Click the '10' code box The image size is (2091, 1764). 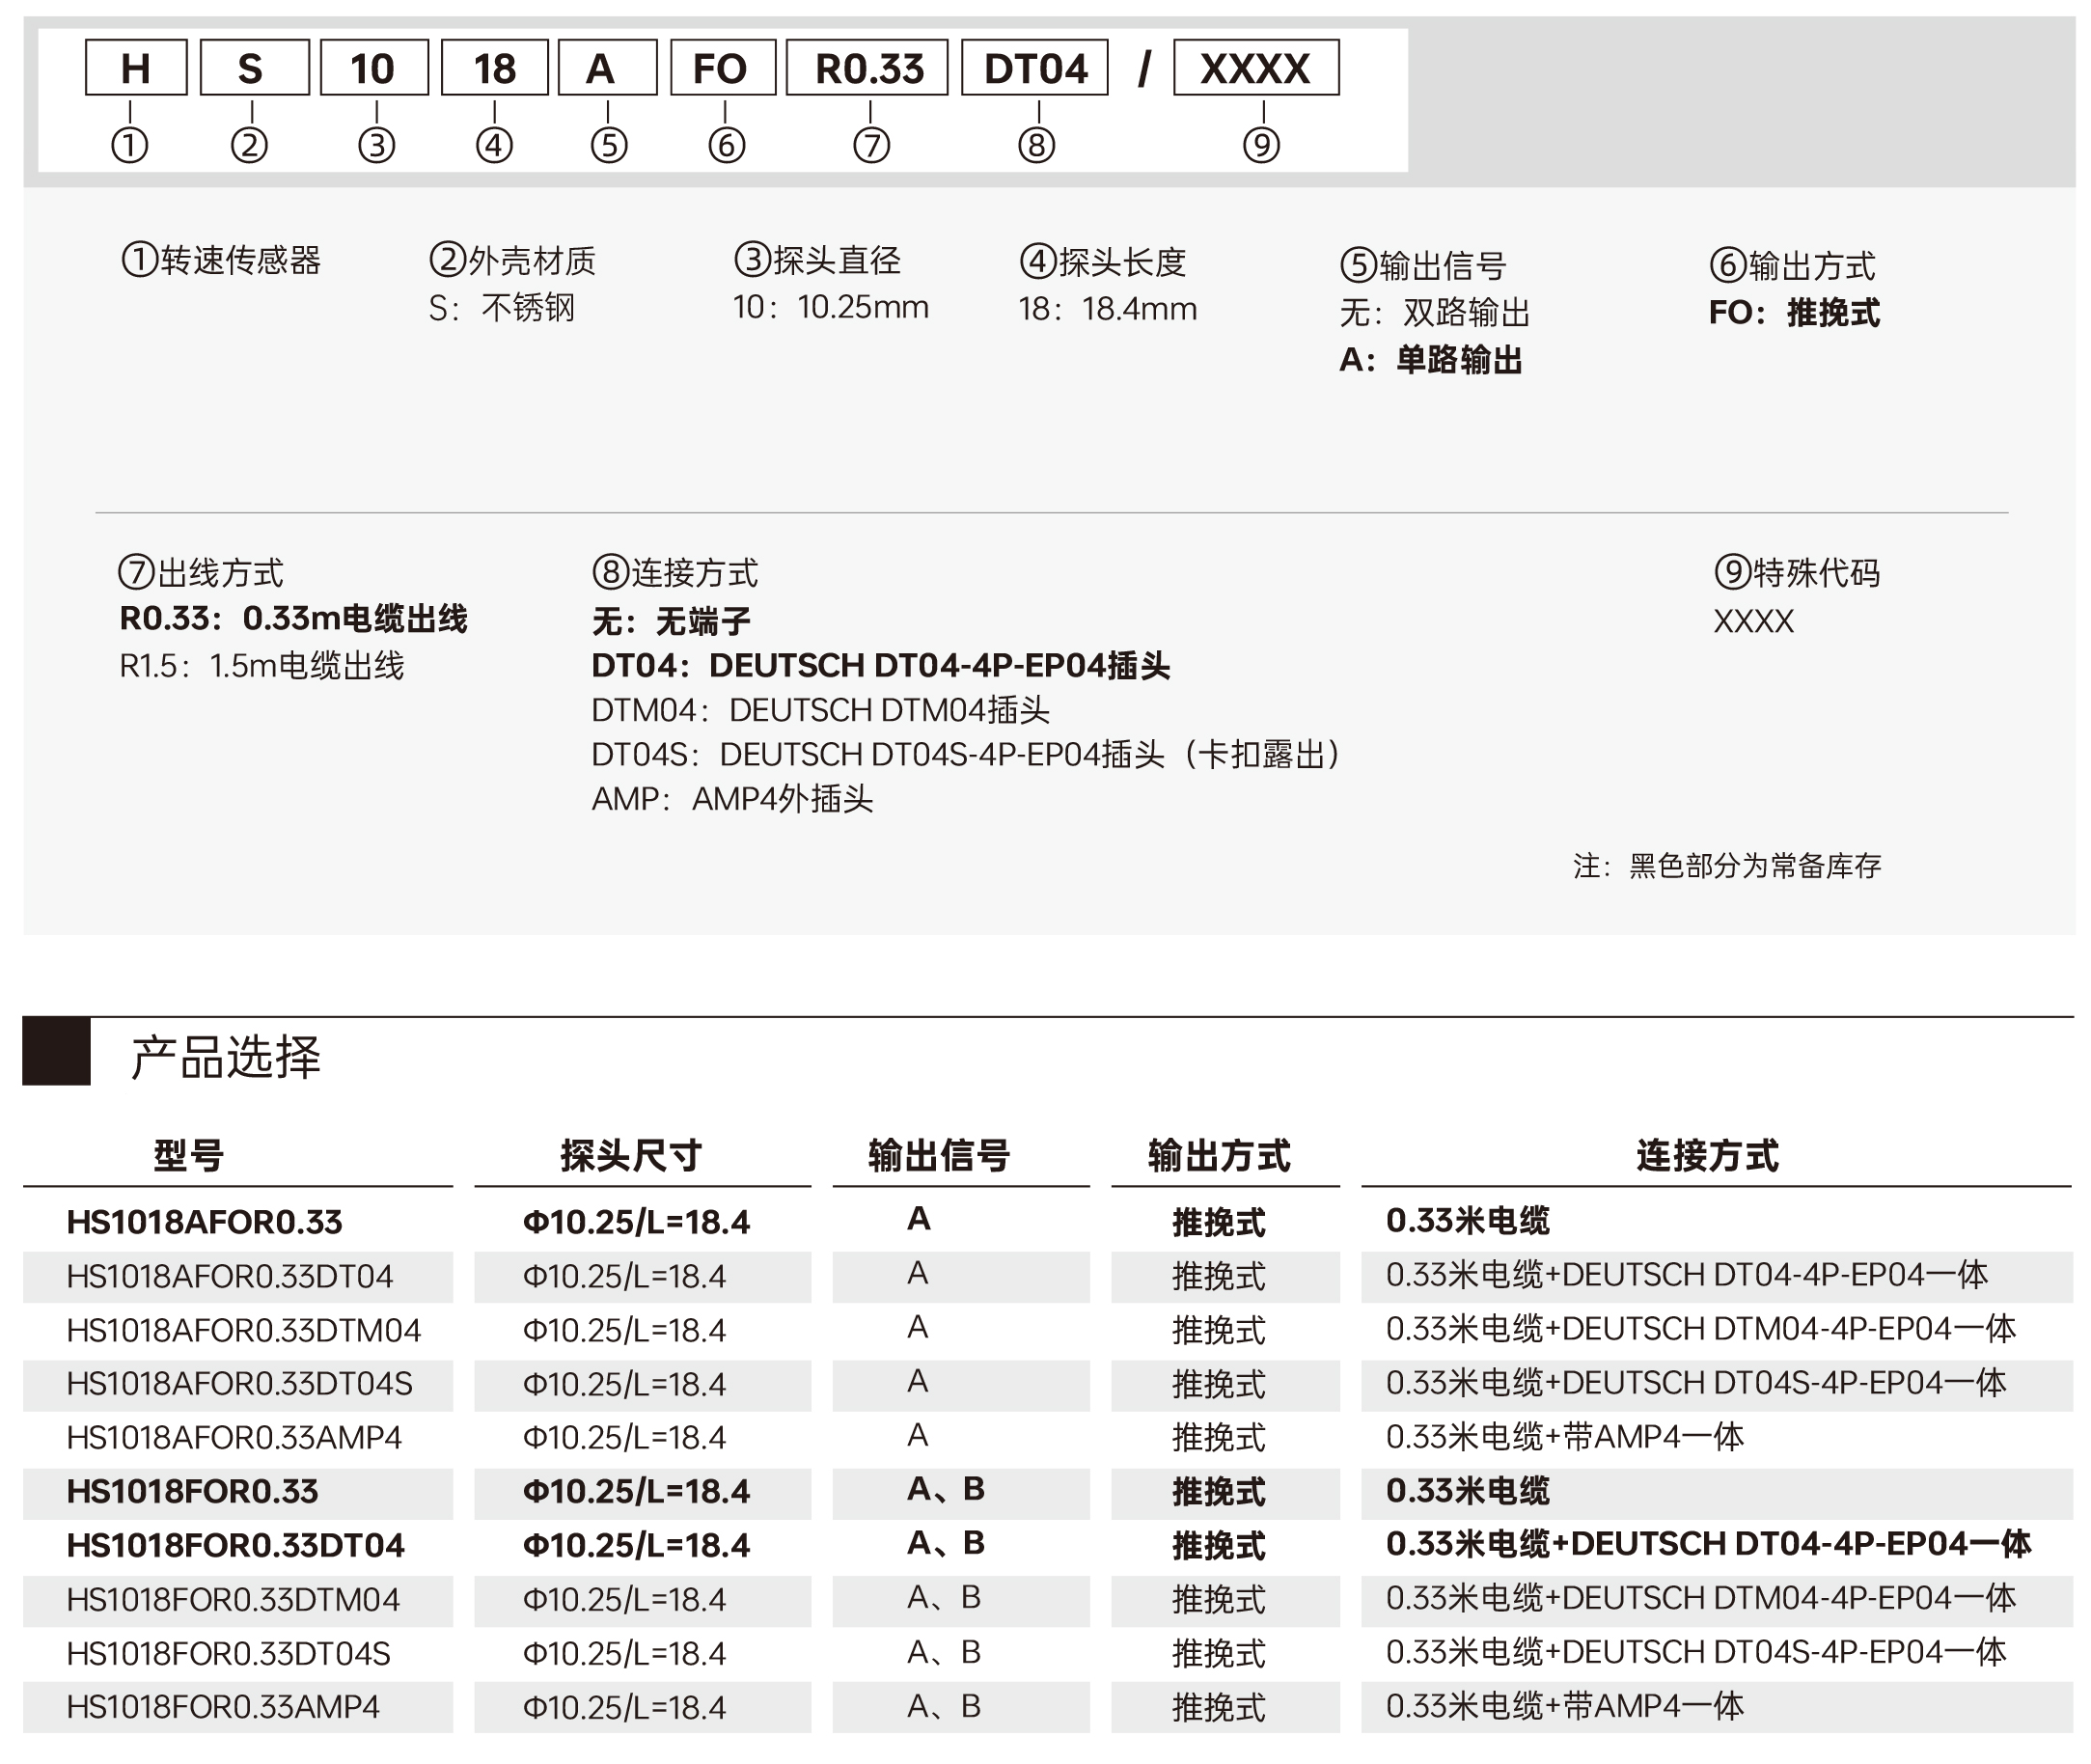coord(374,67)
